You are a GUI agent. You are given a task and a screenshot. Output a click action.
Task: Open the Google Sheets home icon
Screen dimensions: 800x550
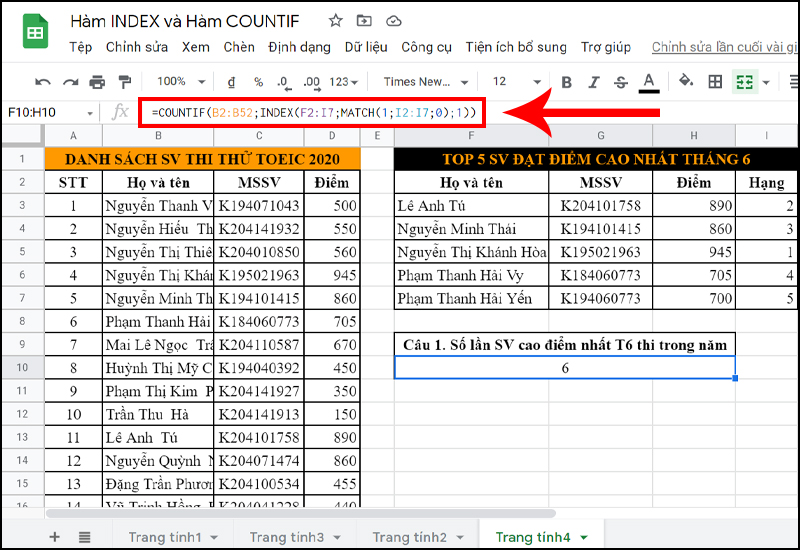(x=35, y=32)
